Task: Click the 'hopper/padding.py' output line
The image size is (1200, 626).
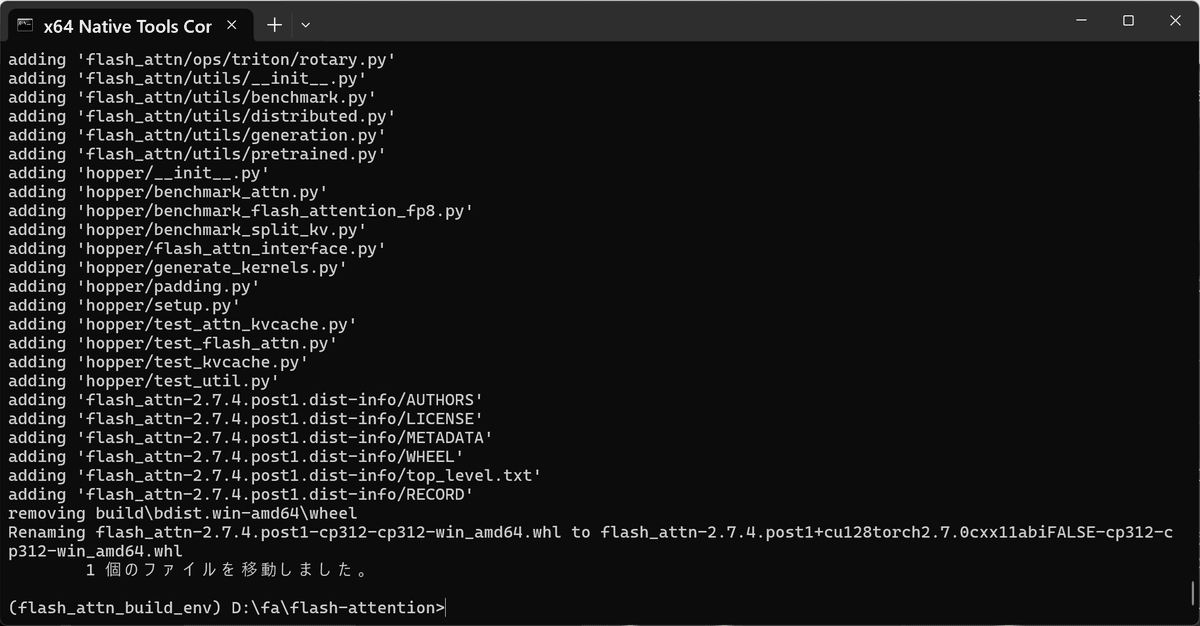Action: click(x=134, y=286)
